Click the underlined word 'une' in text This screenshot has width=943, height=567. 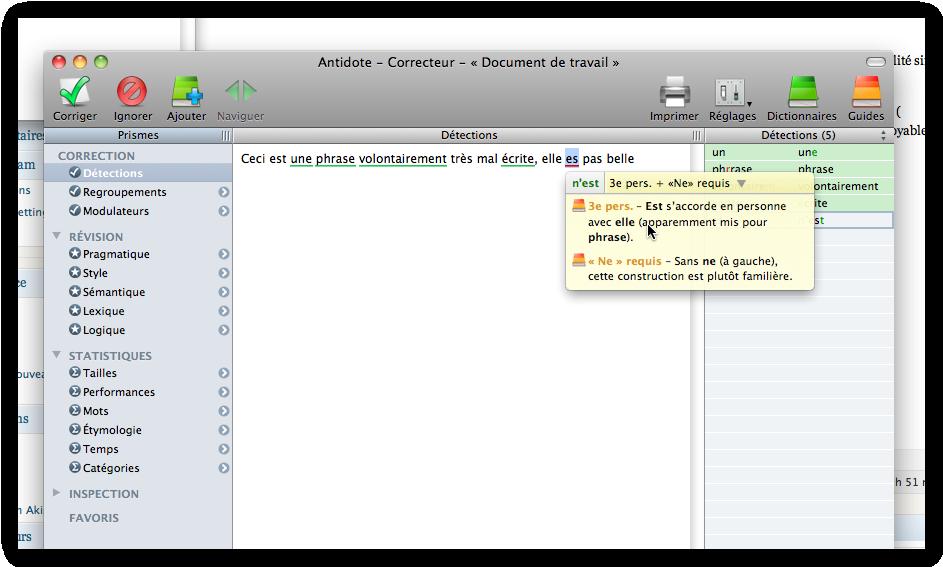click(301, 159)
